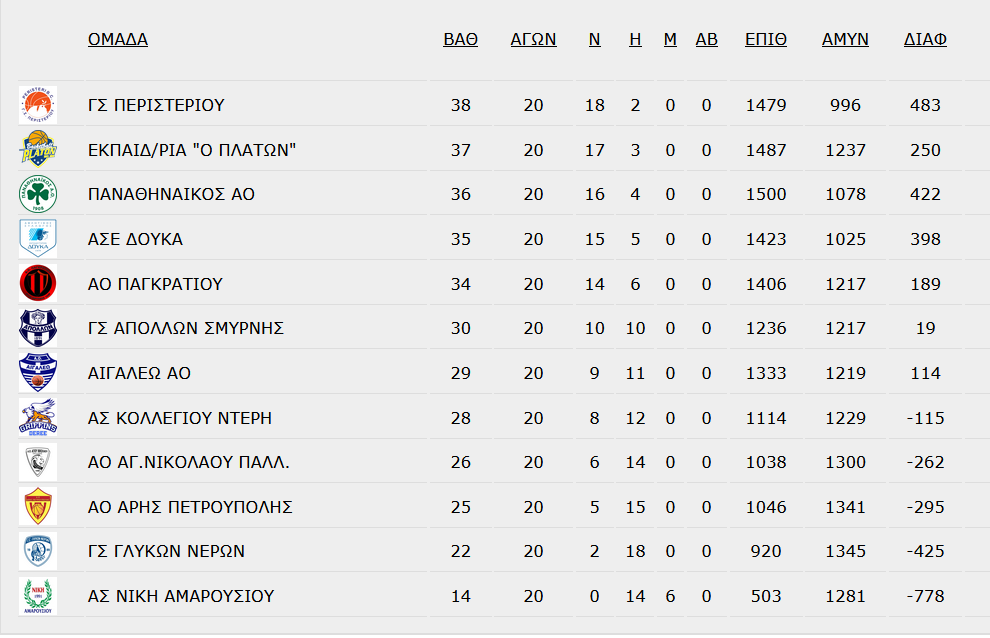Sort by ΑΜΥΝ defense column header
Viewport: 990px width, 638px height.
[845, 39]
